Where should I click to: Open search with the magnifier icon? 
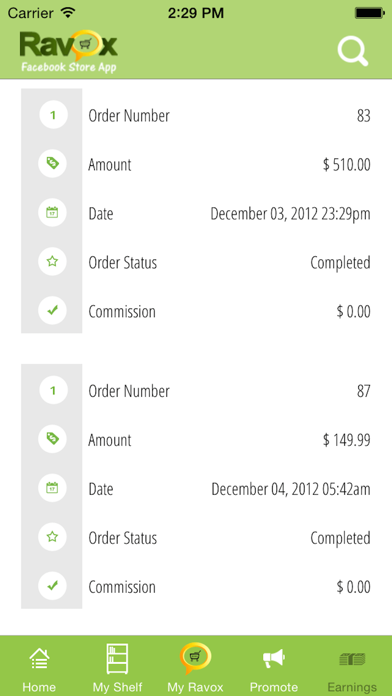(x=353, y=51)
